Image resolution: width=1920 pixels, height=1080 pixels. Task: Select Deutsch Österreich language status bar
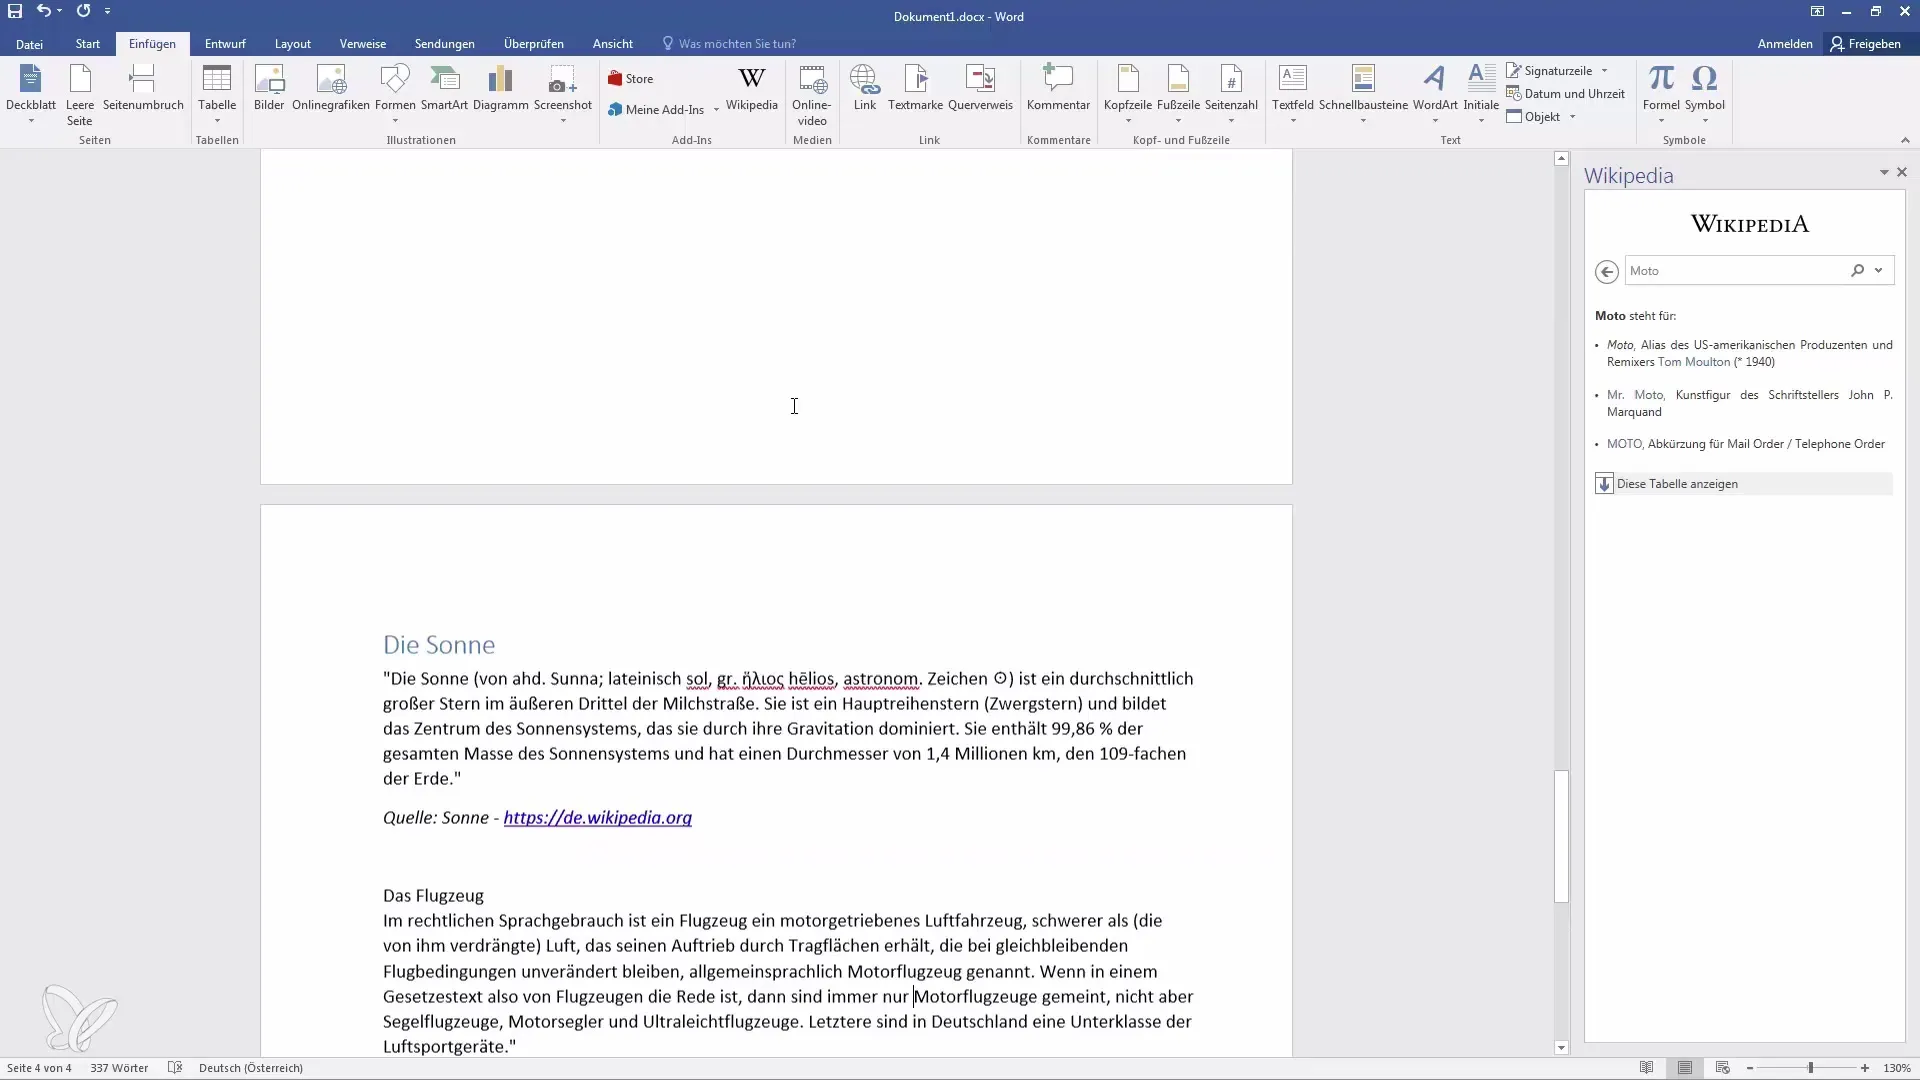pyautogui.click(x=251, y=1067)
